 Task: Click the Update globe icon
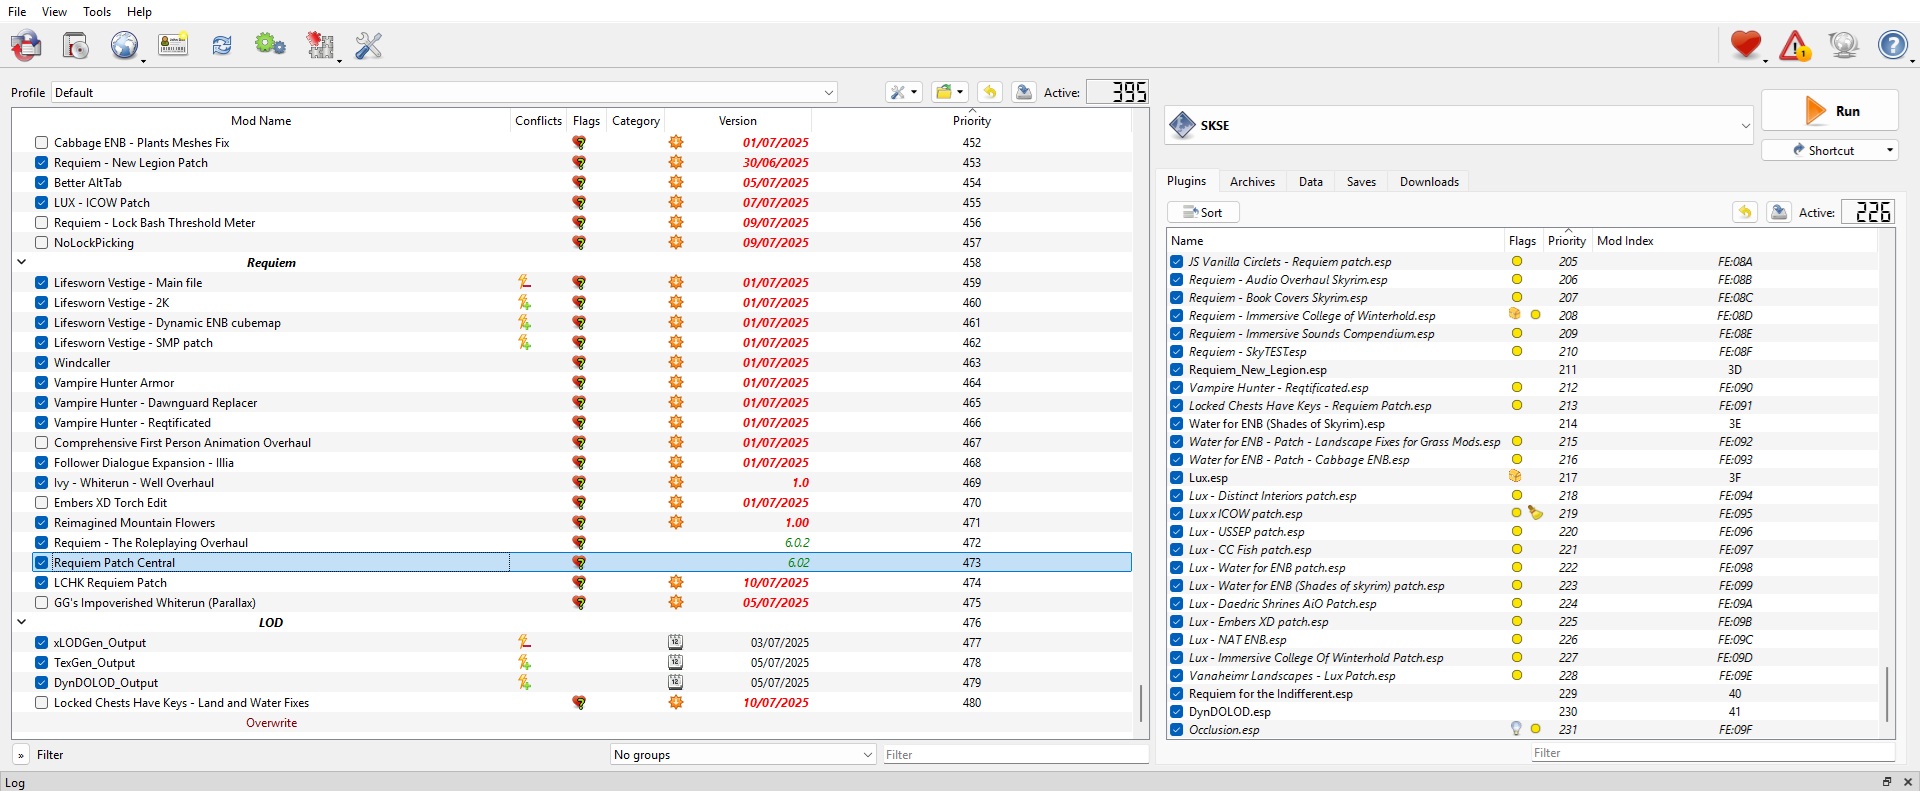pyautogui.click(x=1843, y=45)
